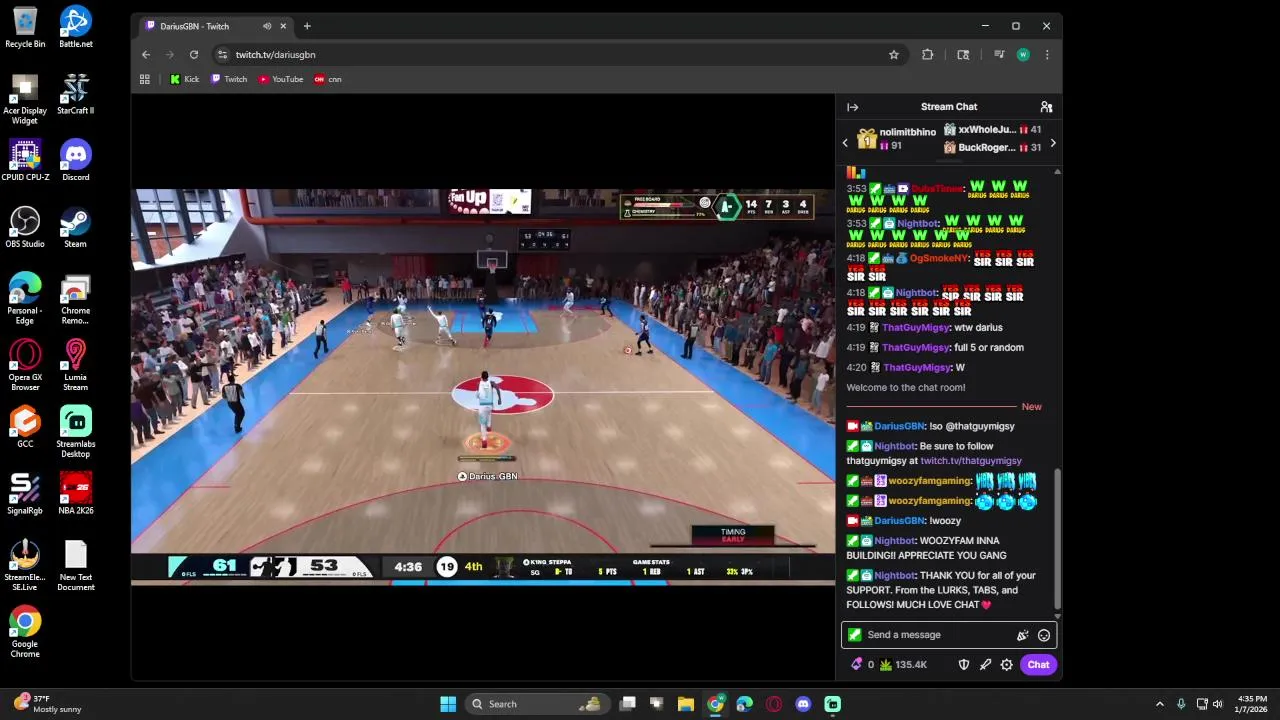The image size is (1280, 720).
Task: Mute the tab via its audio icon
Action: pos(267,26)
